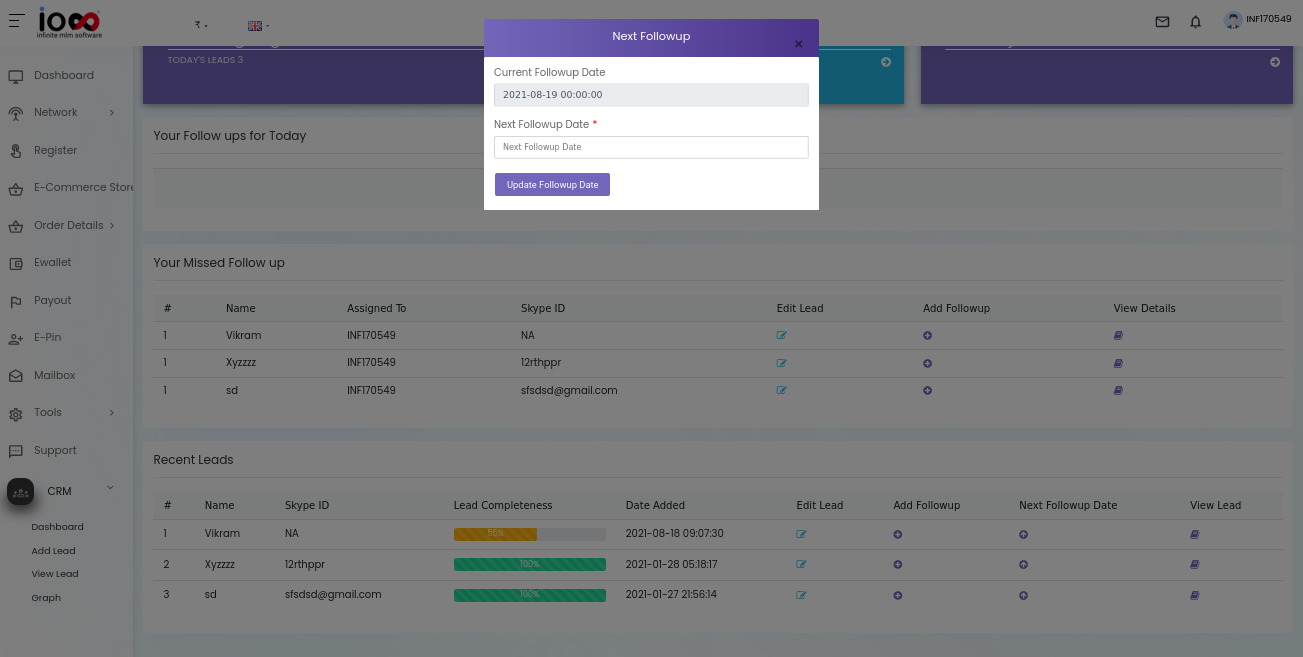Open Mailbox in the sidebar
Viewport: 1303px width, 657px height.
pos(54,376)
